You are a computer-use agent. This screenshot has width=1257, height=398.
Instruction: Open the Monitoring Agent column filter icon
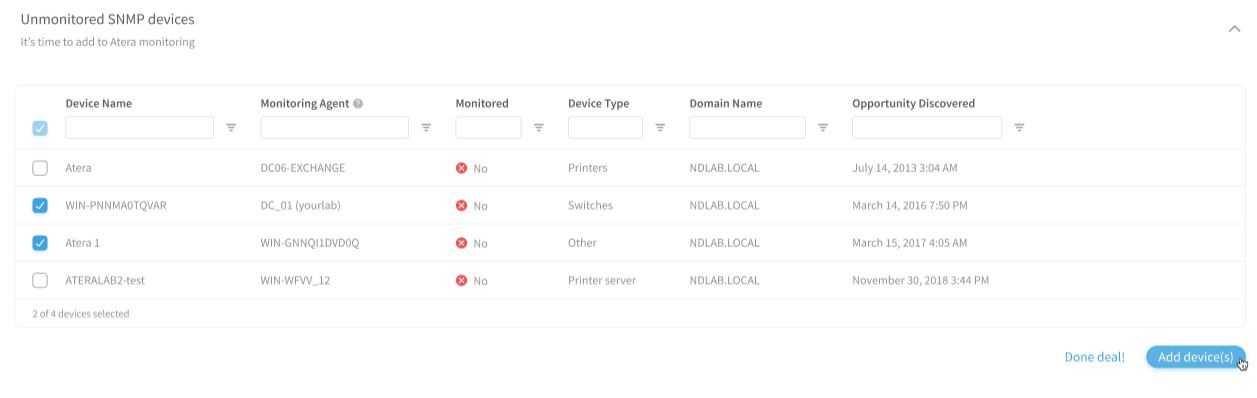coord(426,128)
